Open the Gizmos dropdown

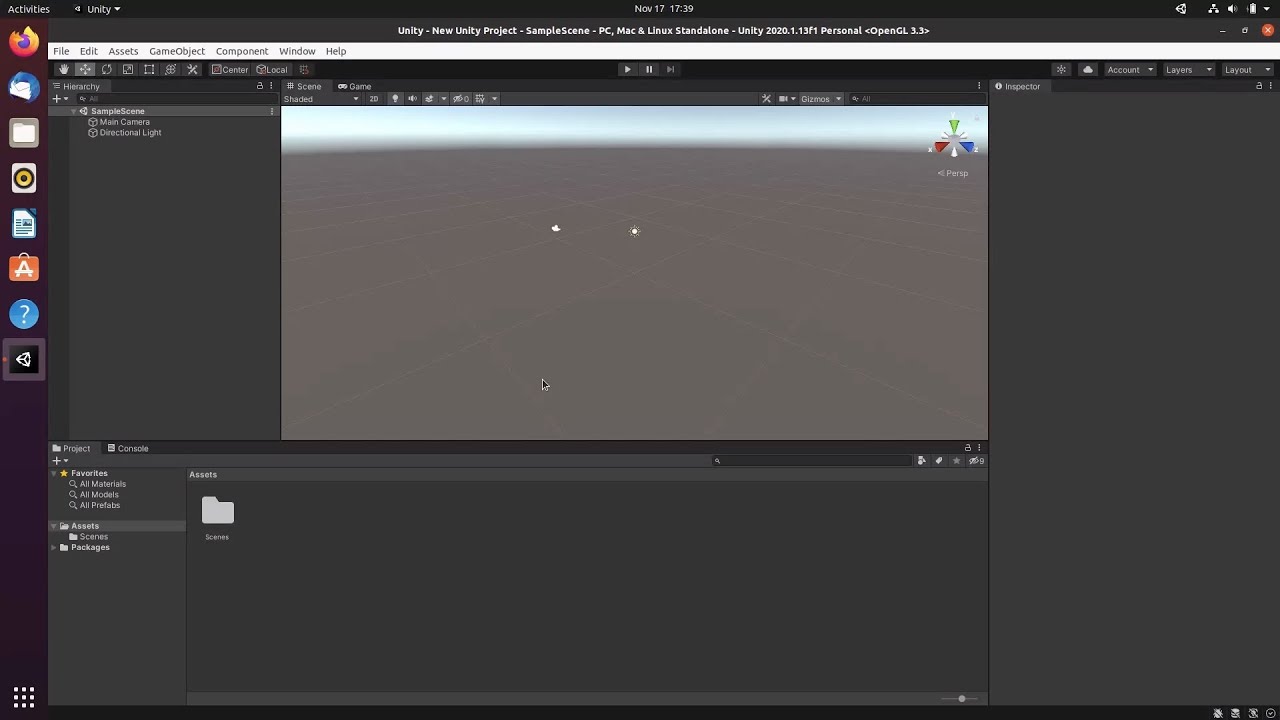point(821,99)
